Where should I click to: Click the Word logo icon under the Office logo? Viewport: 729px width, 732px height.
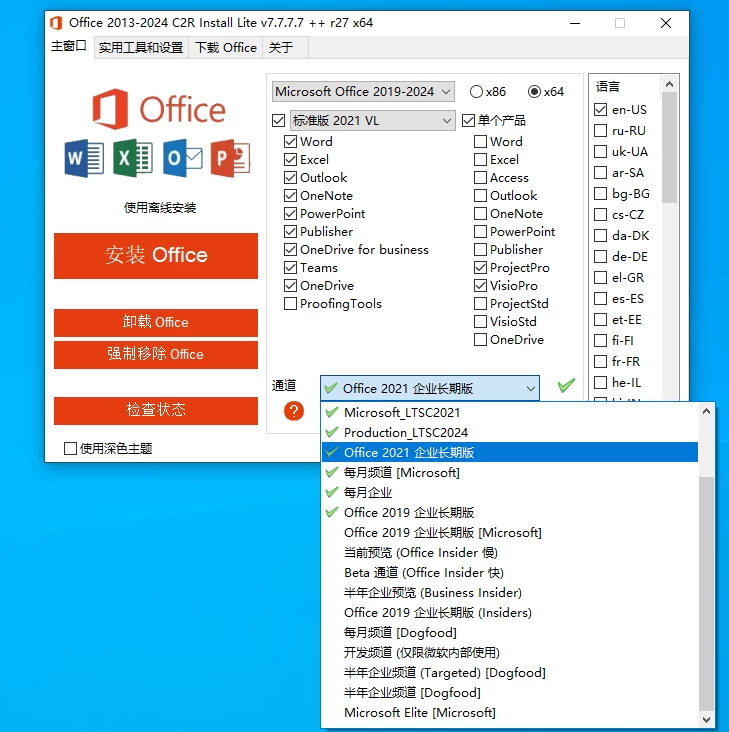(84, 158)
